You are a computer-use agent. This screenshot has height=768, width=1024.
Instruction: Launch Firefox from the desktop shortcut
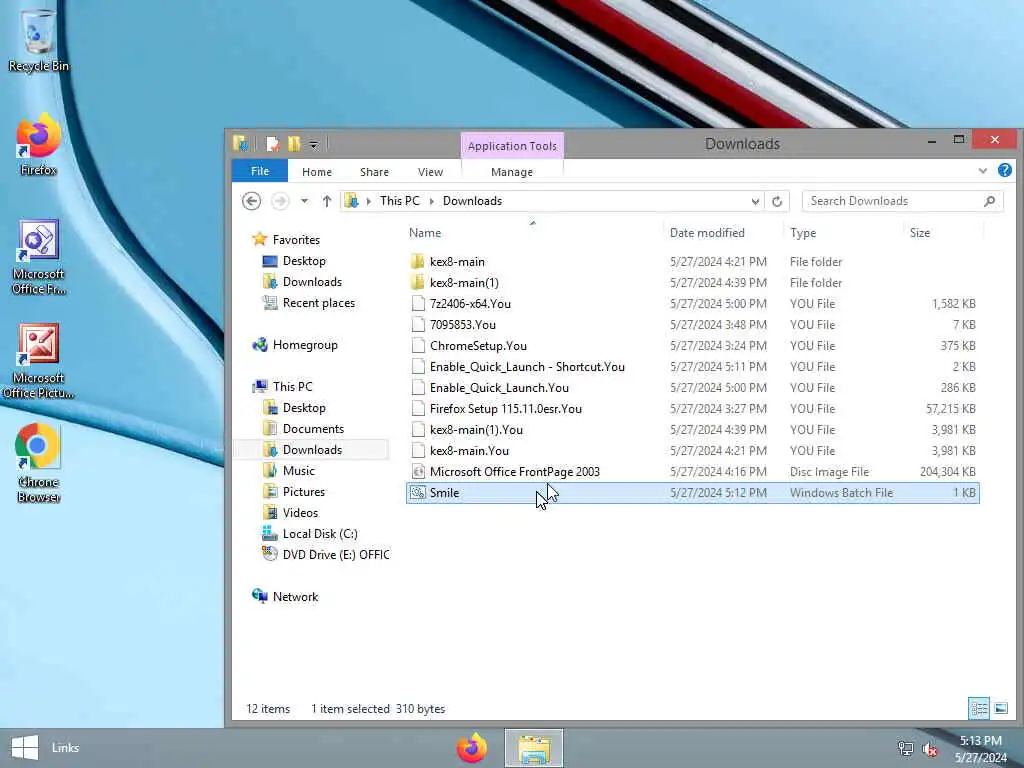coord(38,145)
